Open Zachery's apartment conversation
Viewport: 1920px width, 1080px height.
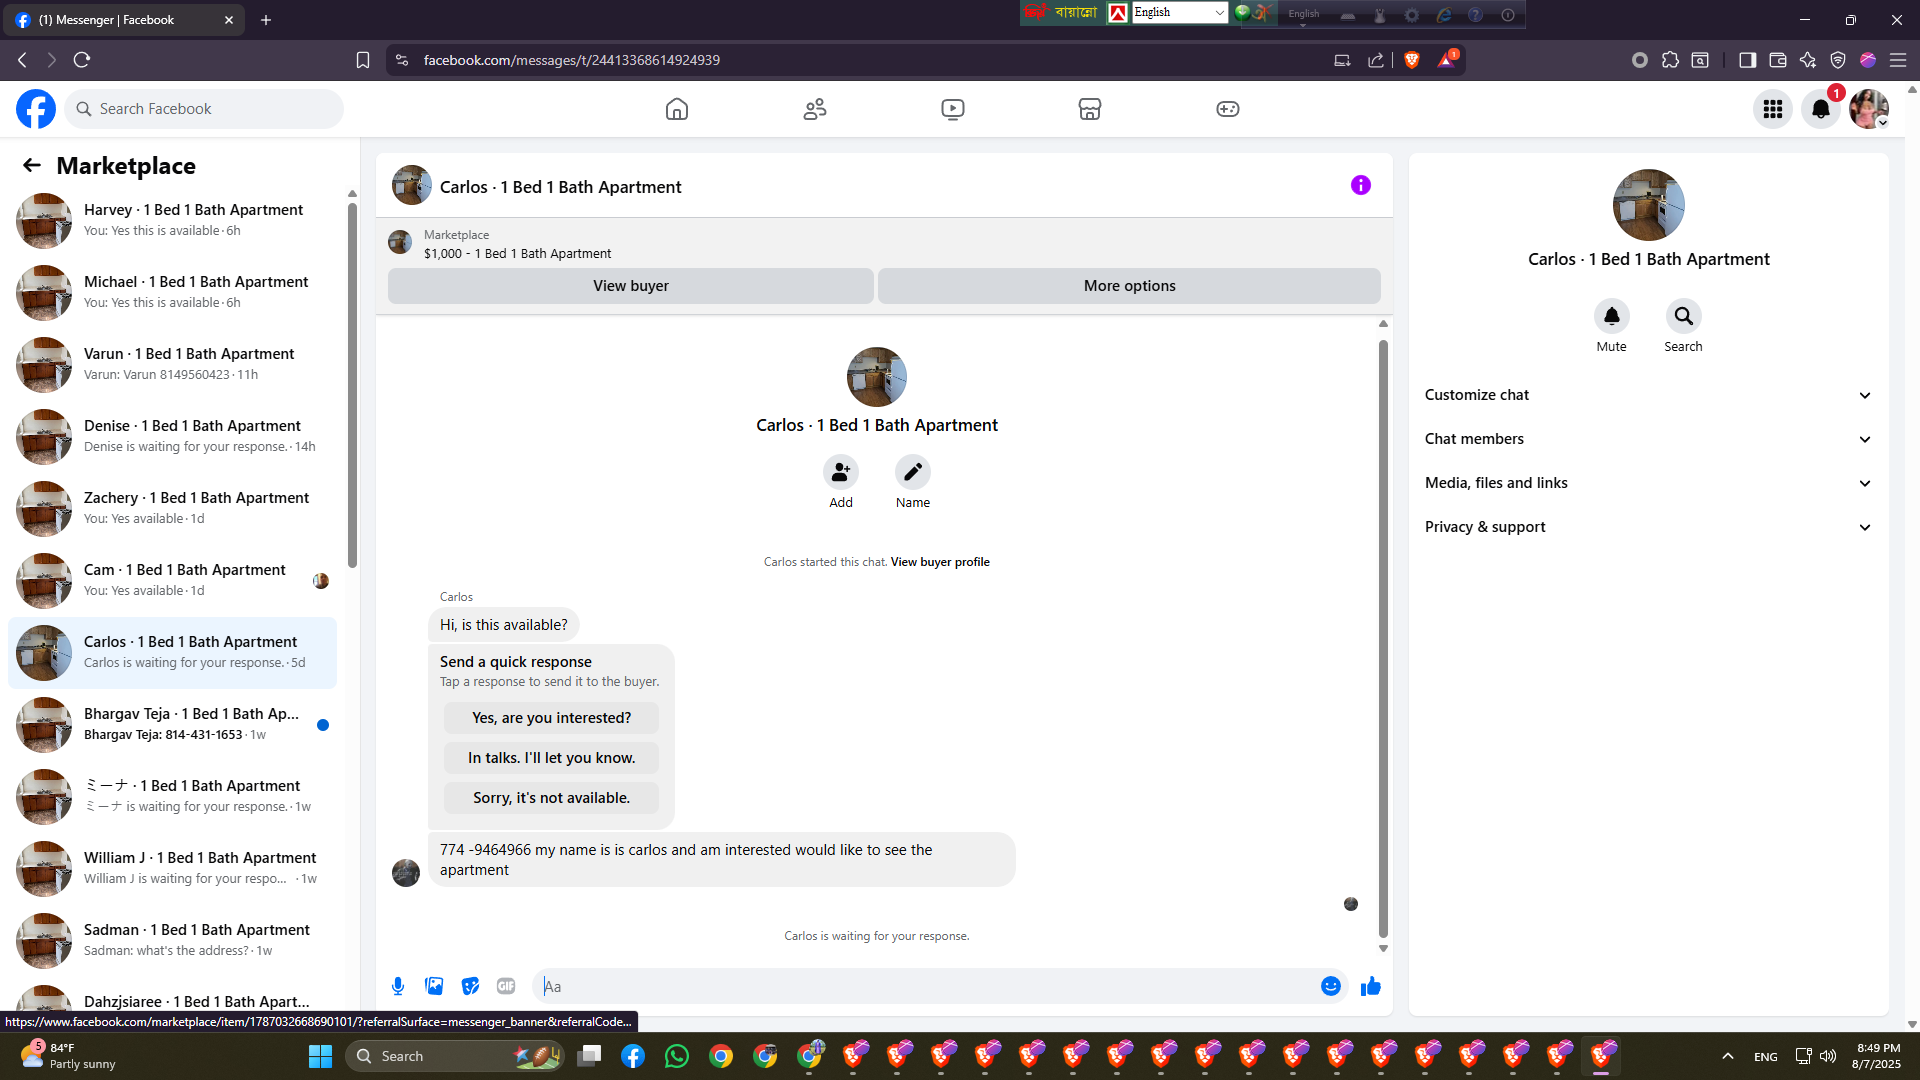172,509
